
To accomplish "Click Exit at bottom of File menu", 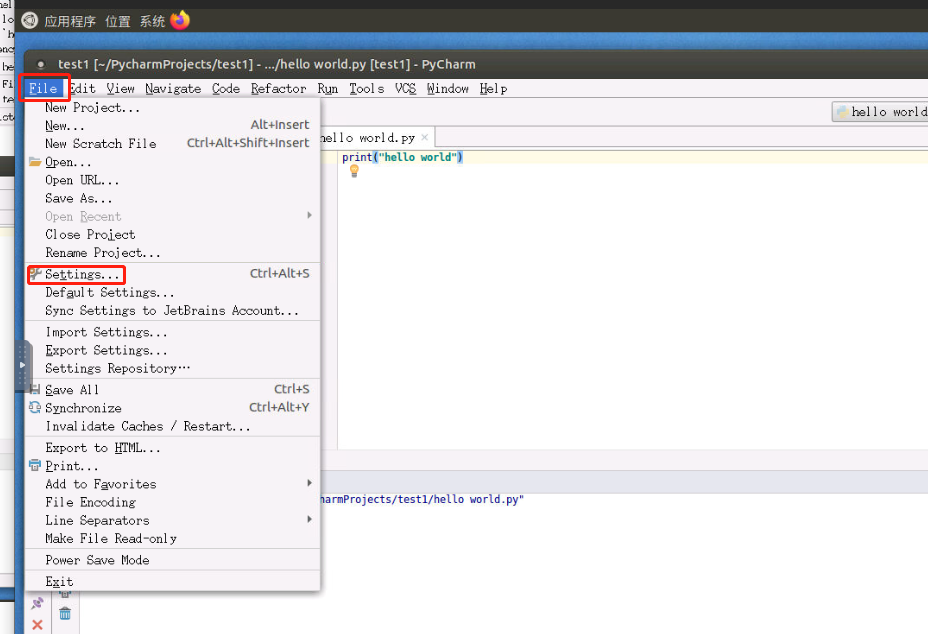I will click(x=173, y=581).
